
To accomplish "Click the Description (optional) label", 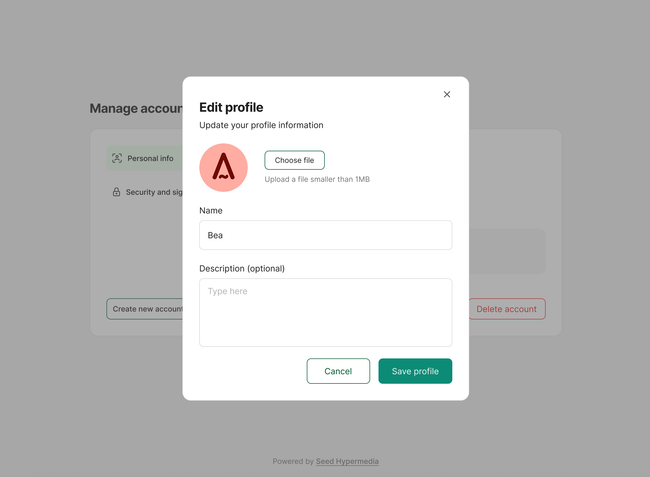I will click(x=242, y=268).
